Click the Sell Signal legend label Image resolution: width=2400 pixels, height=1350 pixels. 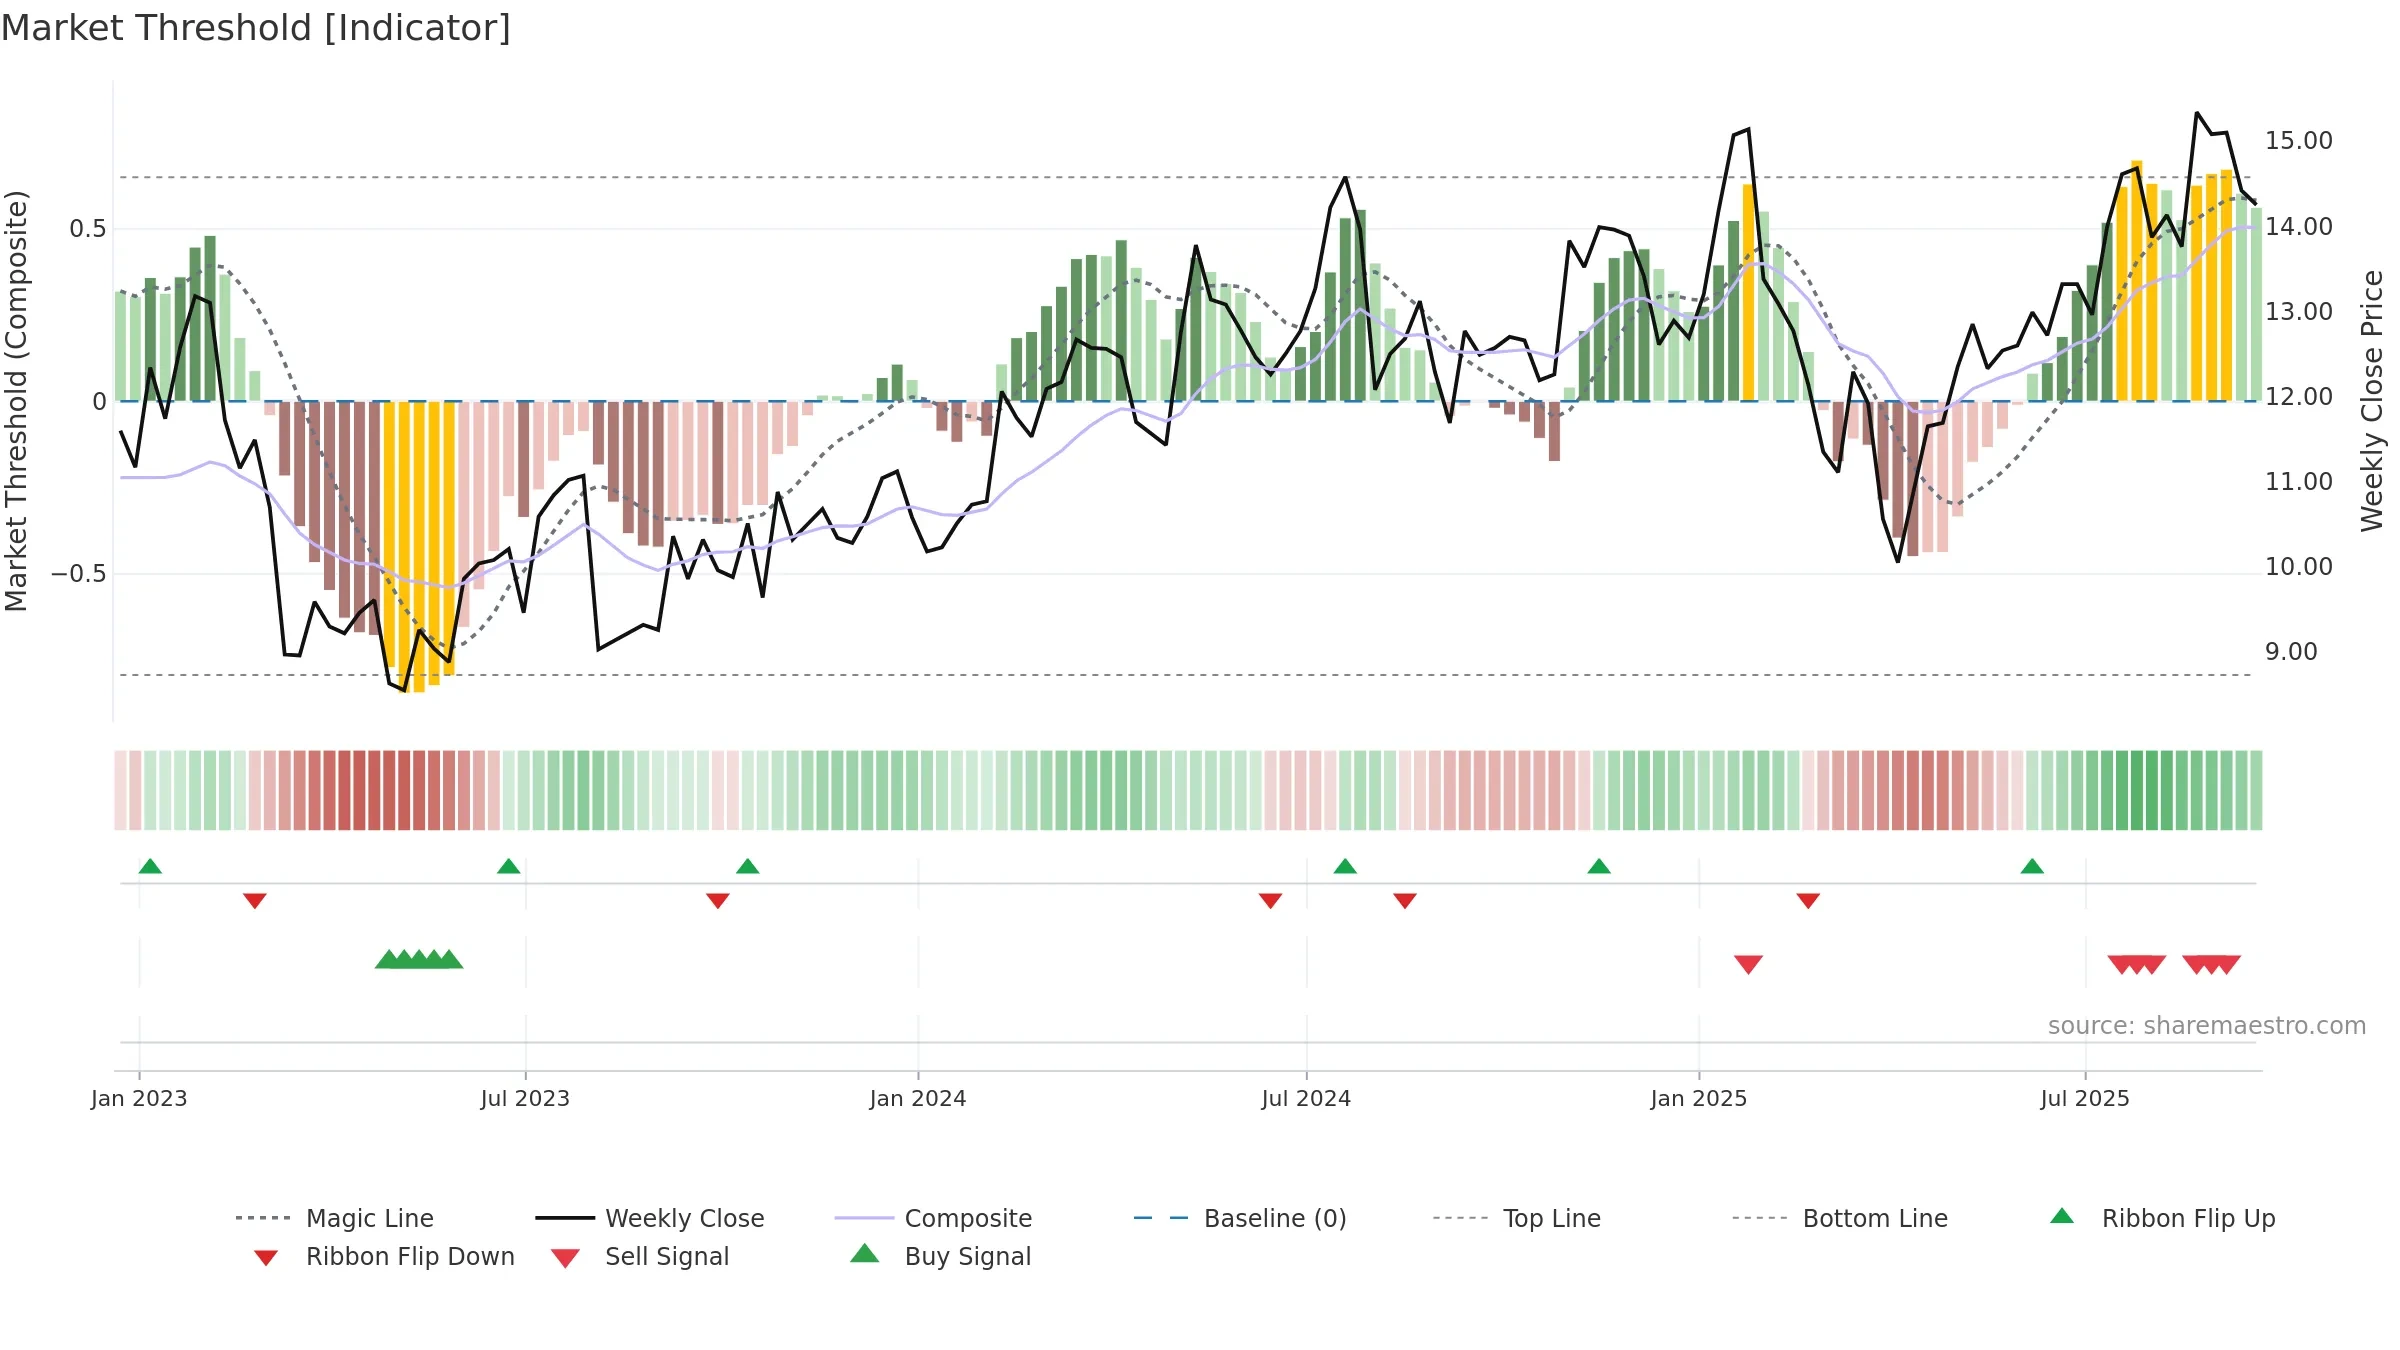coord(667,1256)
